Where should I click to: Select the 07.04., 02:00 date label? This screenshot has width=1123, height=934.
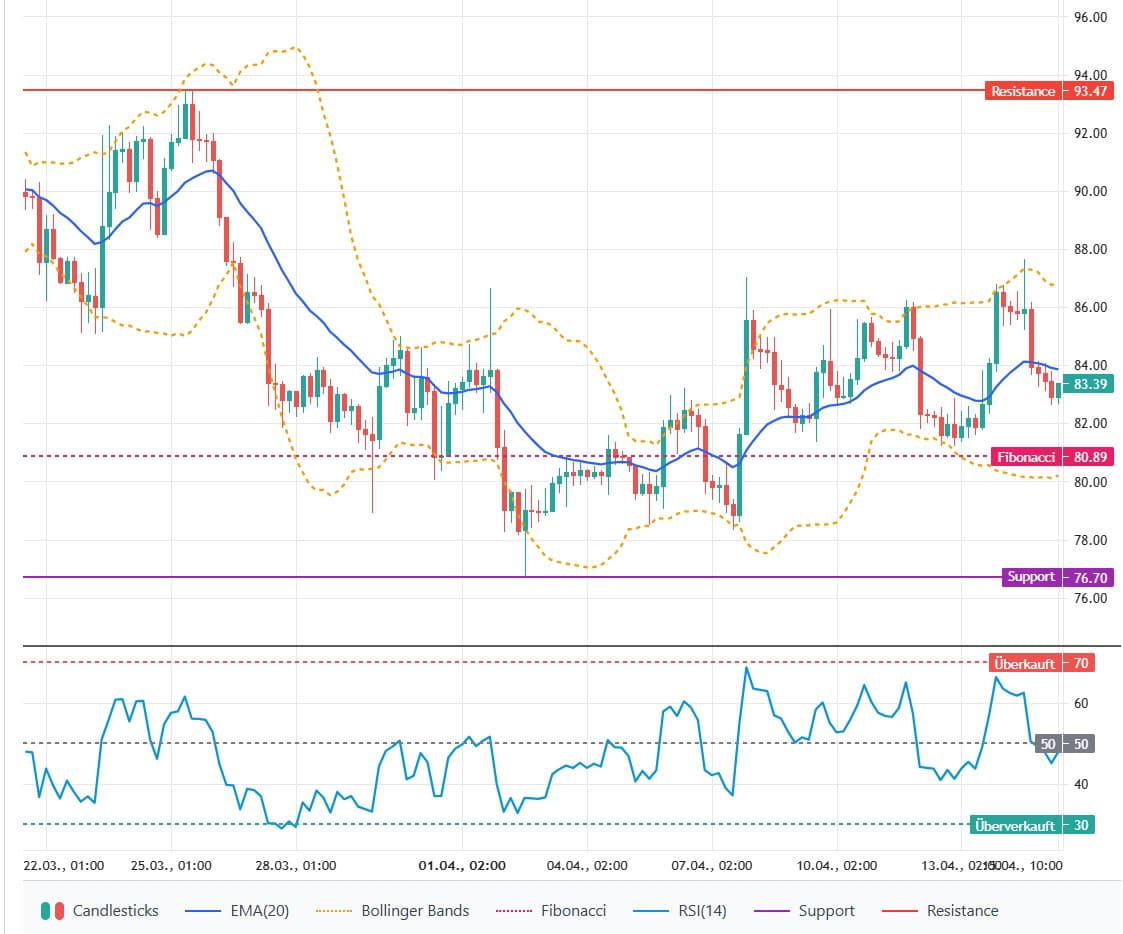710,866
